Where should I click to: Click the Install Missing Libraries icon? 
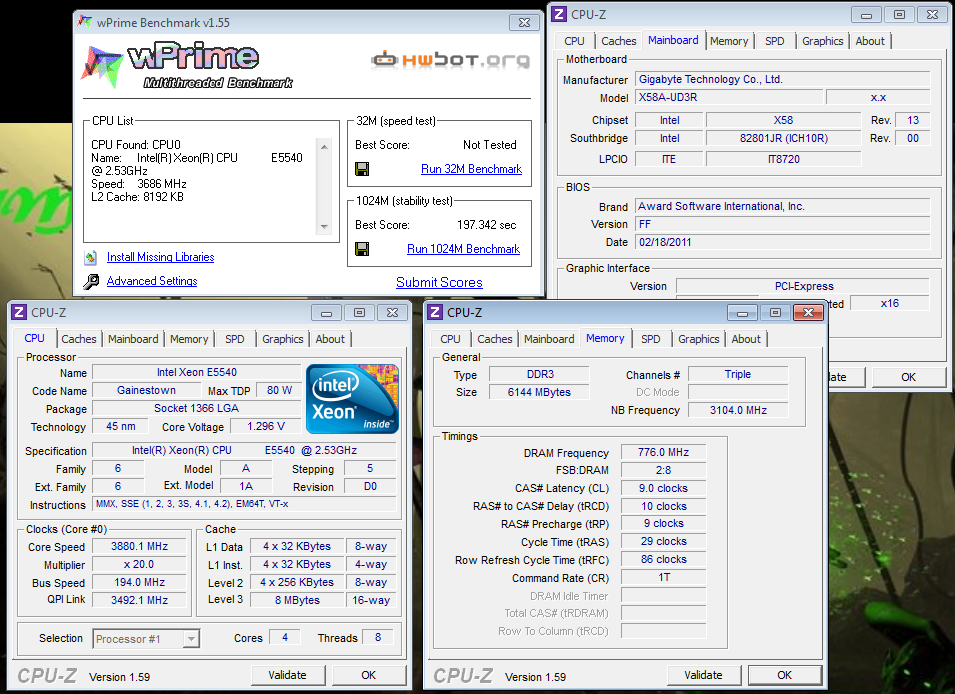tap(91, 257)
